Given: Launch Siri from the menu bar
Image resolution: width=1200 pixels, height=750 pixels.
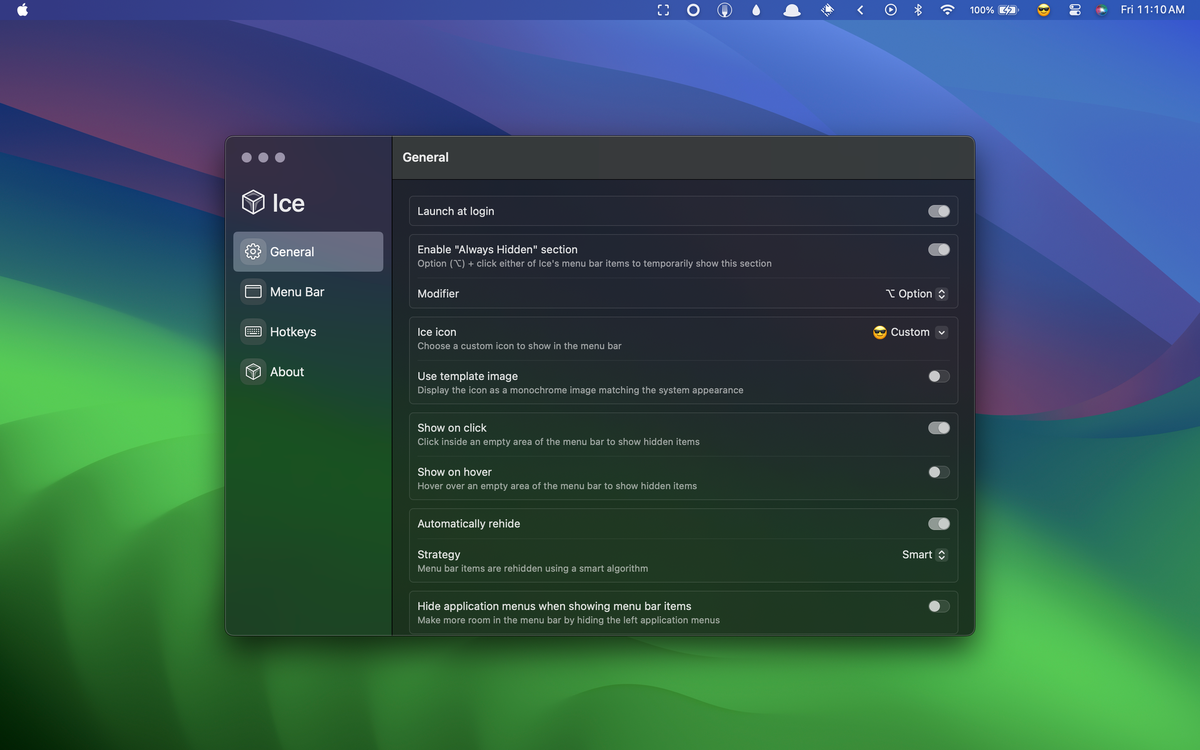Looking at the screenshot, I should click(1101, 10).
